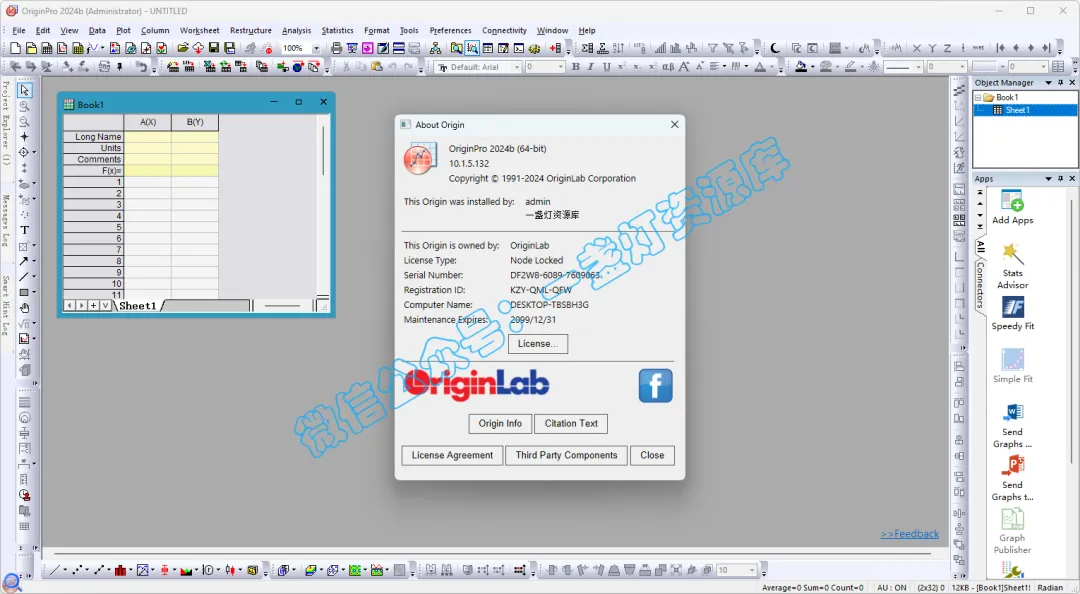Screen dimensions: 1080x594
Task: Open the font size dropdown
Action: coord(560,67)
